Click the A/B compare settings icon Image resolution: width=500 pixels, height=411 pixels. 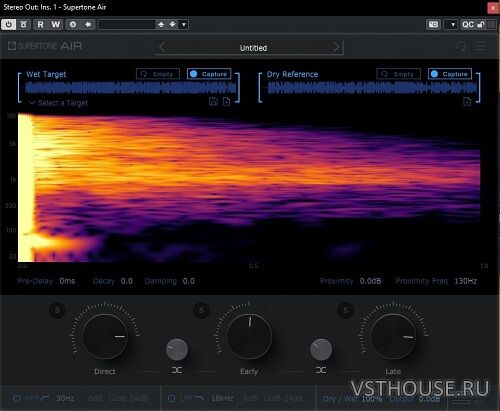pos(73,24)
